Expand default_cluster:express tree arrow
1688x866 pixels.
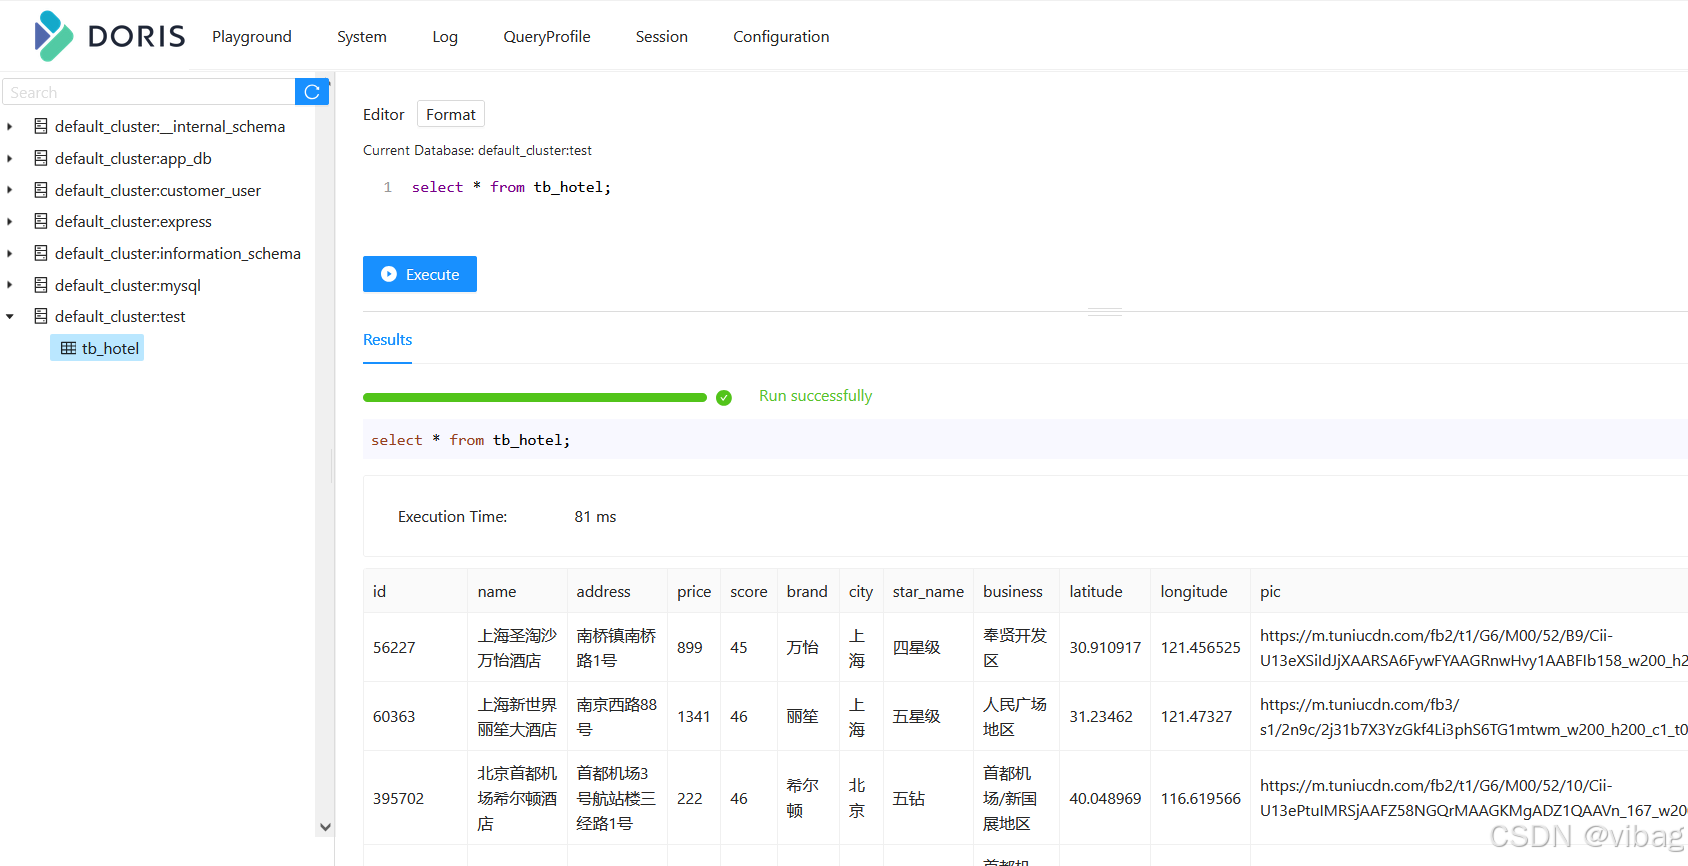click(x=10, y=221)
